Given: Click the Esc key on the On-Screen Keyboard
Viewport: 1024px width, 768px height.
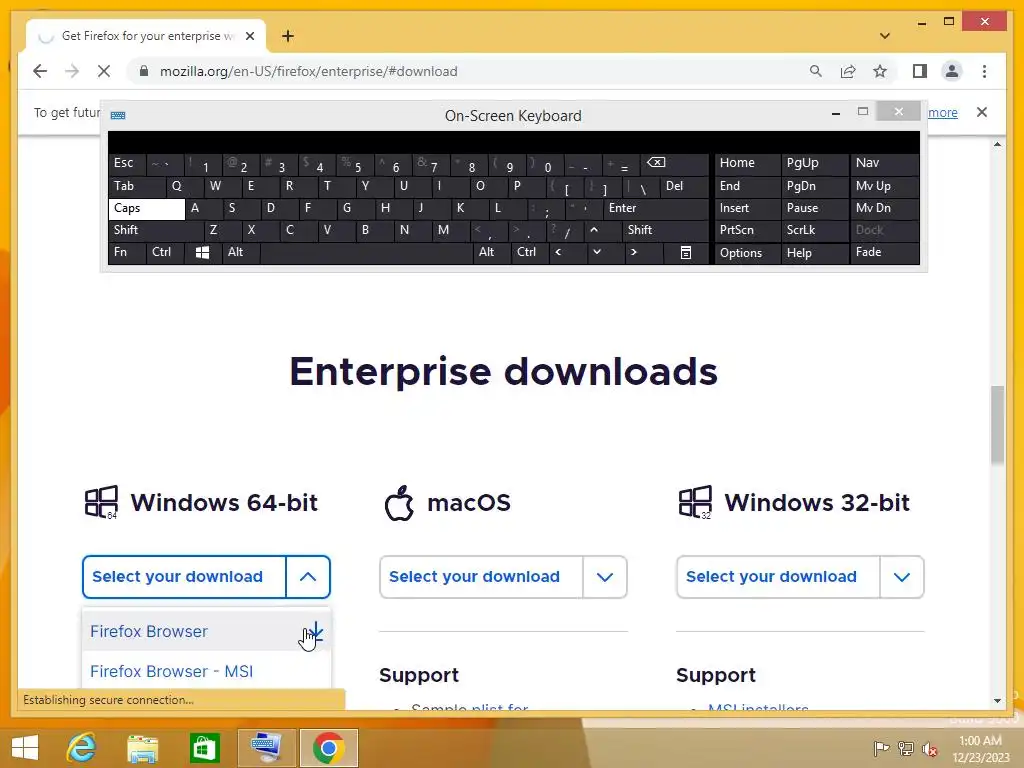Looking at the screenshot, I should click(x=127, y=163).
